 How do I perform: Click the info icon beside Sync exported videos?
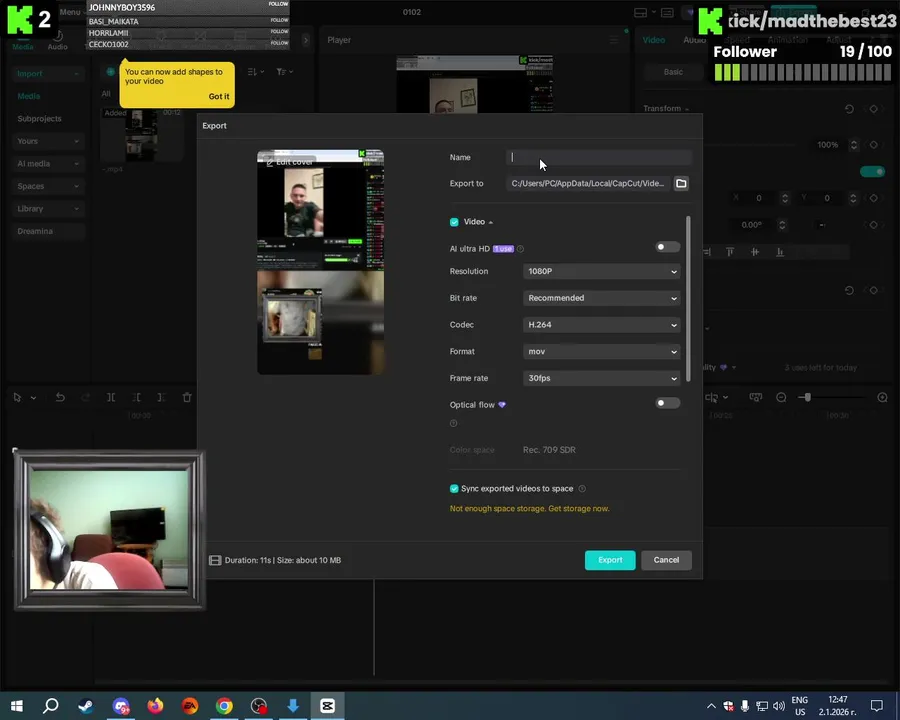coord(582,489)
